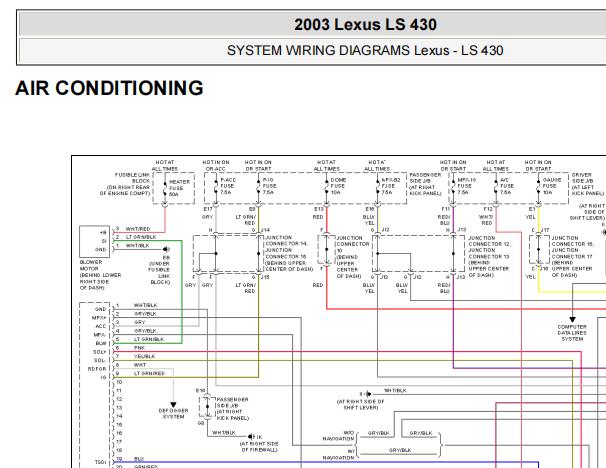Click the 'IK' ground point label
Screen dimensions: 606x468
pyautogui.click(x=259, y=437)
